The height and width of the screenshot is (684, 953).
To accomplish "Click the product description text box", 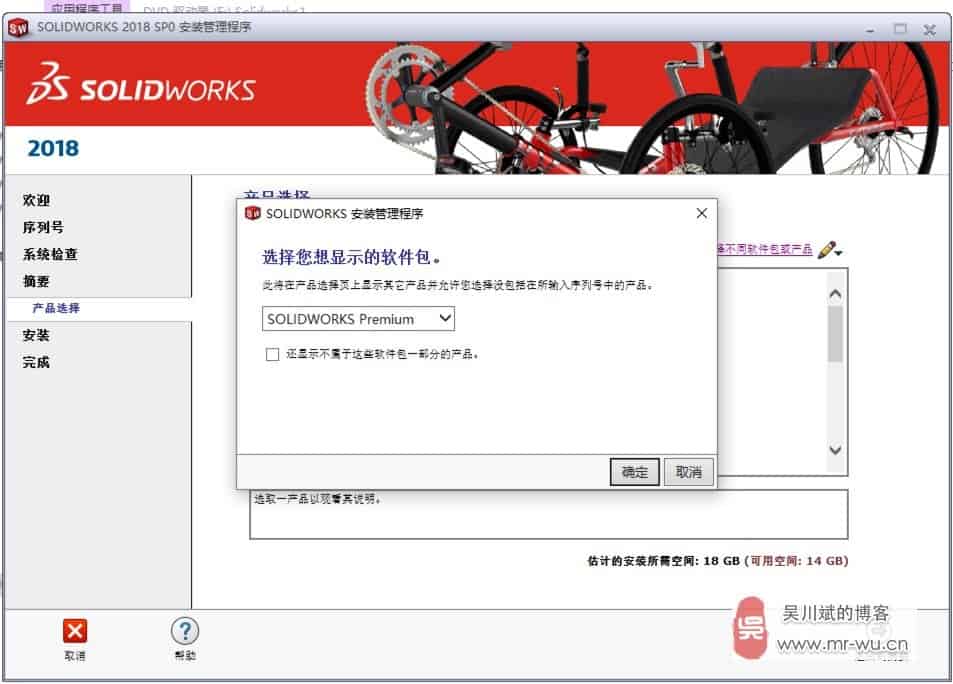I will (548, 514).
